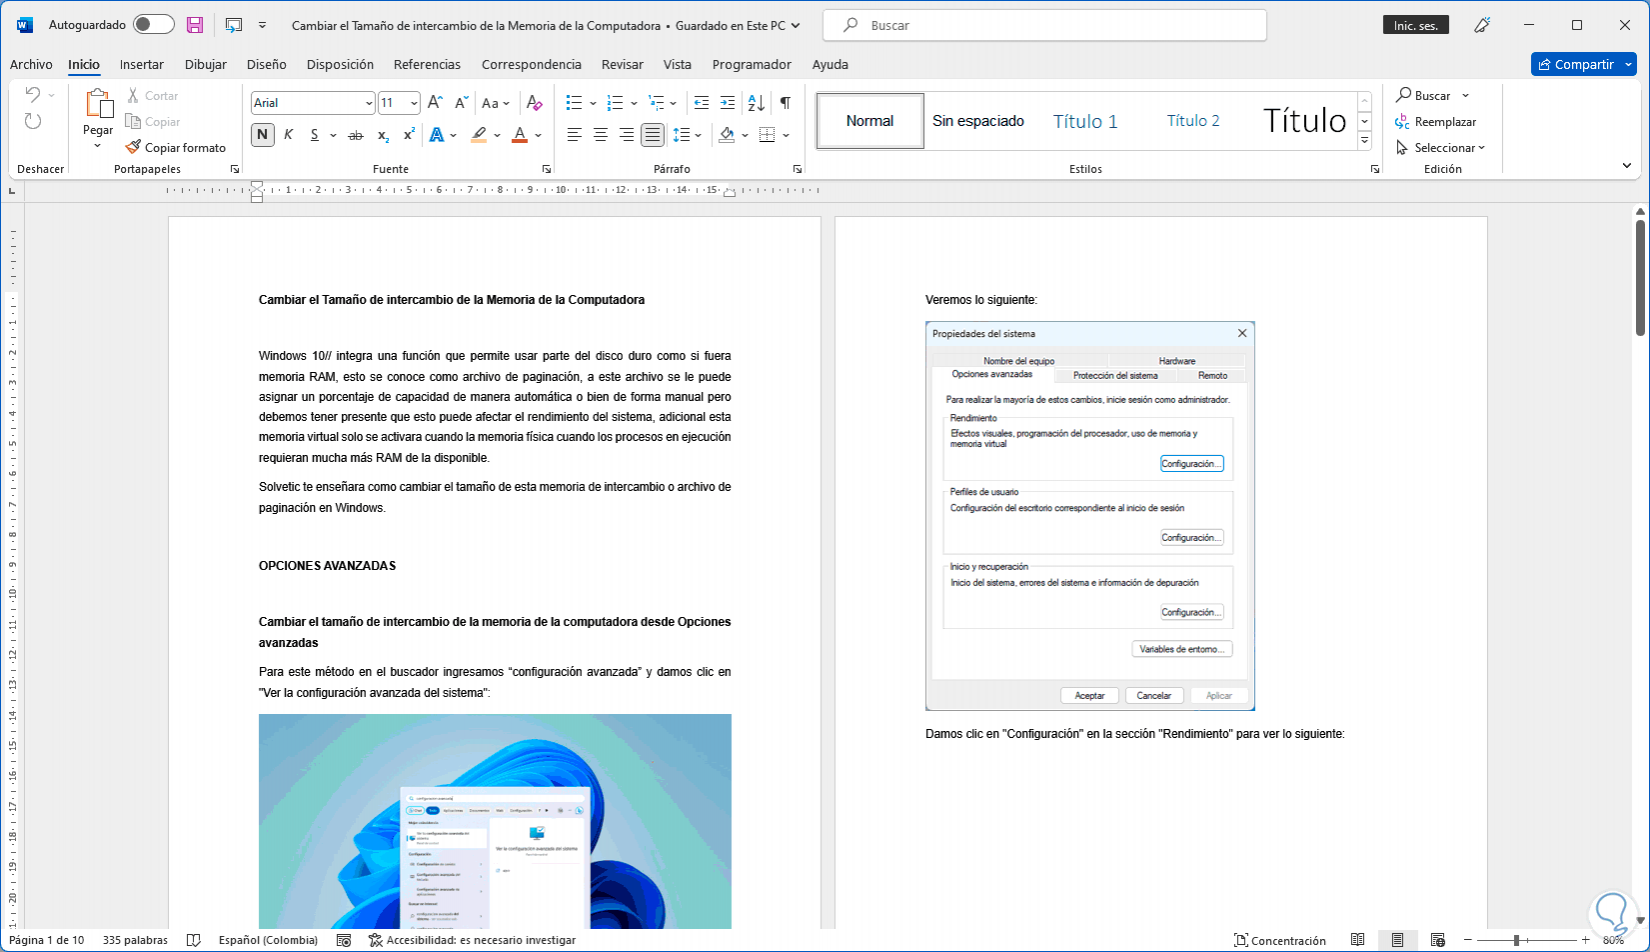The image size is (1650, 952).
Task: Show paragraph marks with pilcrow icon
Action: (x=786, y=103)
